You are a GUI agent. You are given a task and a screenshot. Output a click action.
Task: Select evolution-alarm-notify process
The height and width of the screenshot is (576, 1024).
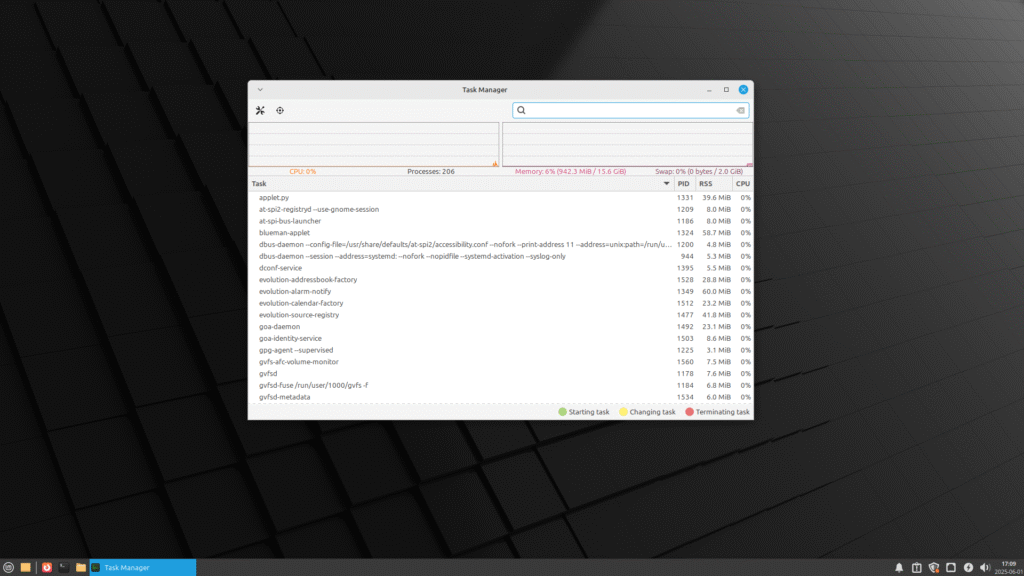[x=500, y=291]
